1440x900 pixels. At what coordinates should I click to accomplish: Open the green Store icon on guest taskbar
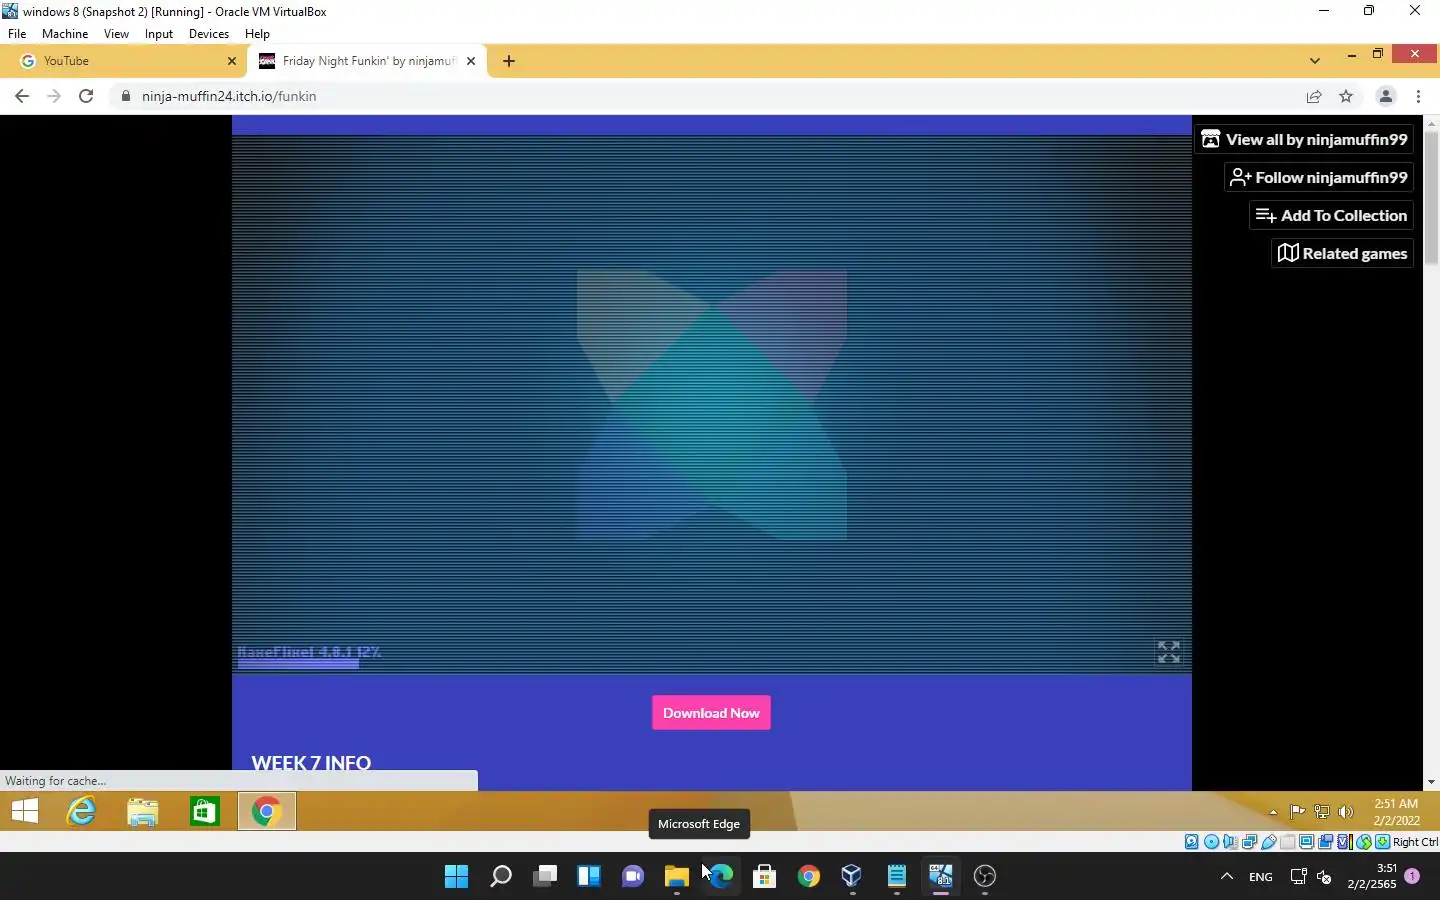205,811
